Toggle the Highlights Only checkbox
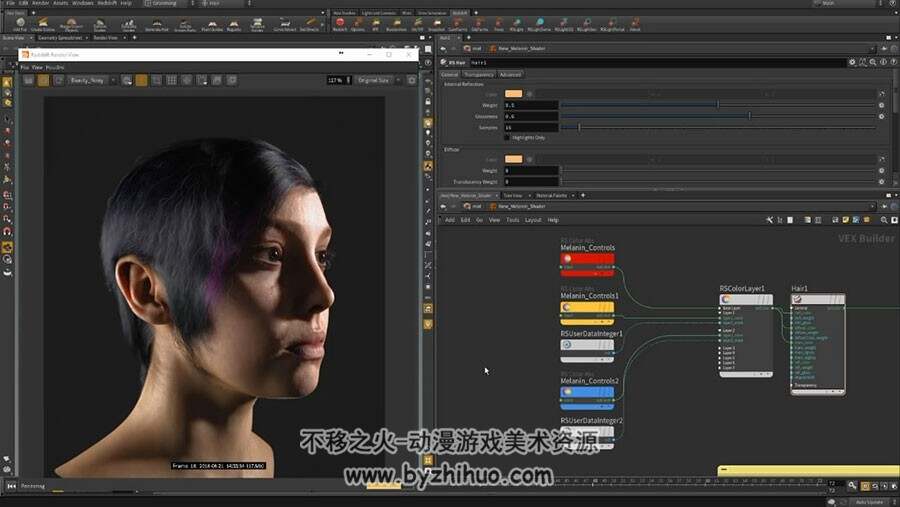Screen dimensions: 900x507 [x=507, y=138]
